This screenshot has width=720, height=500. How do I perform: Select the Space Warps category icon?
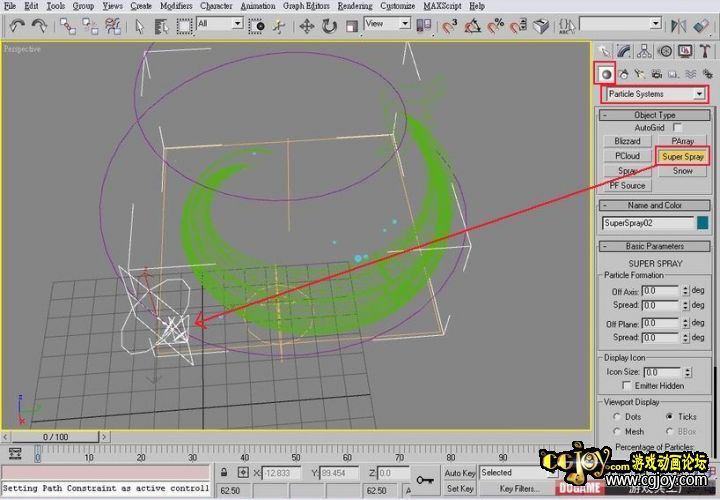point(690,74)
